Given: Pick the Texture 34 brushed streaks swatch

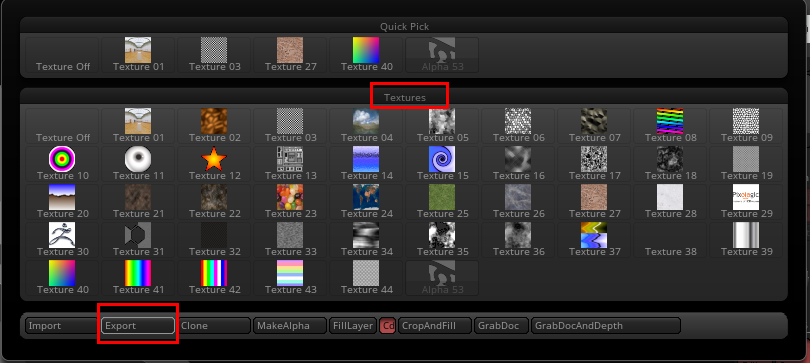Looking at the screenshot, I should pyautogui.click(x=366, y=240).
